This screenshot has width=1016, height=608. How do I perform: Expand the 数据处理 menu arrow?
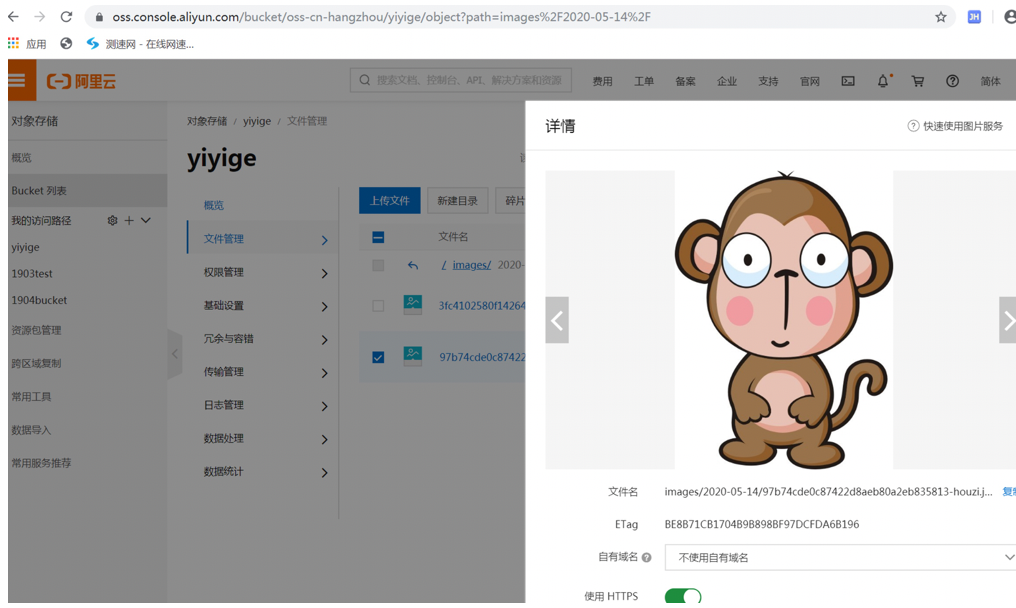pyautogui.click(x=325, y=439)
